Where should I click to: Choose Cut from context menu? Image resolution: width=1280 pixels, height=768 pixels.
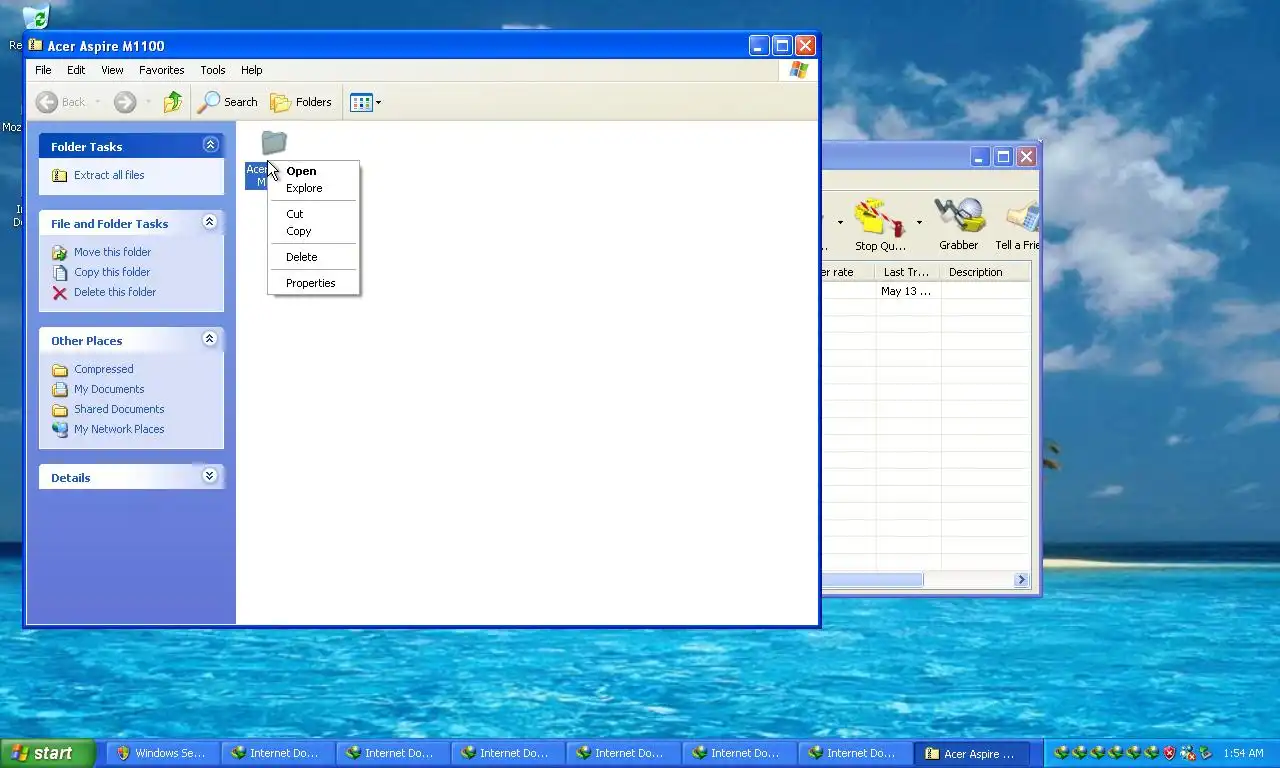click(x=314, y=214)
